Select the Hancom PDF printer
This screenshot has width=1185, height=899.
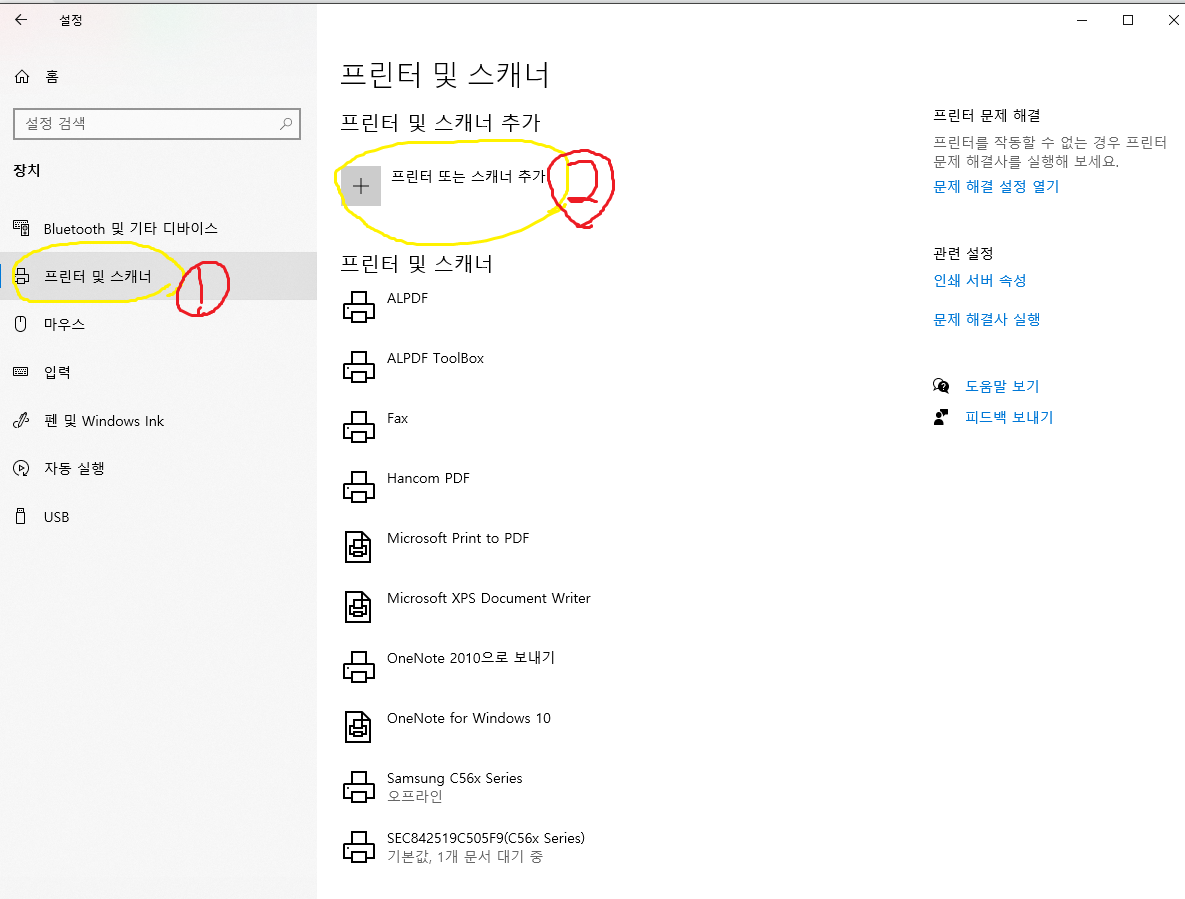click(359, 487)
